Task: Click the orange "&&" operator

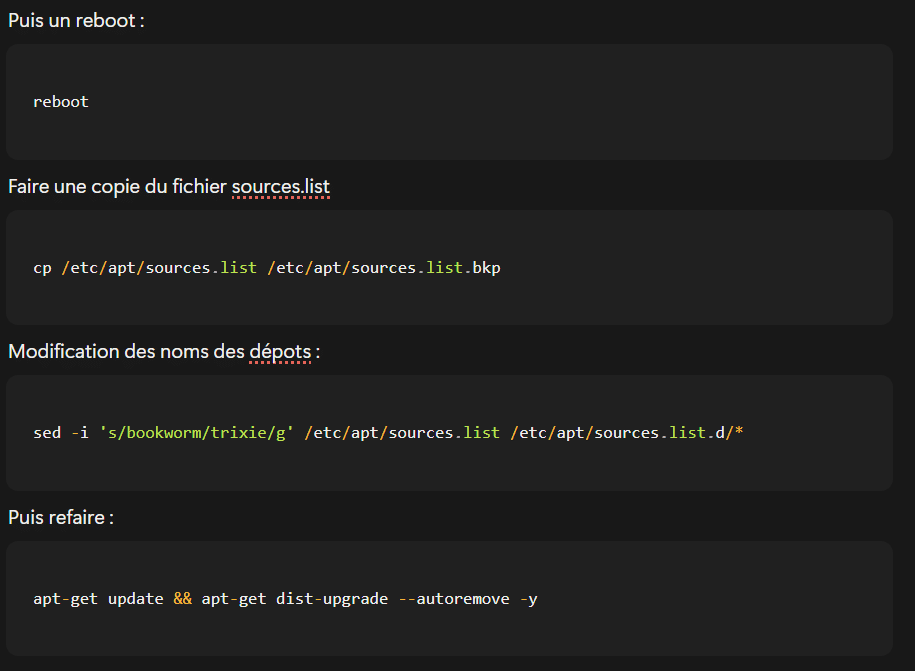Action: pyautogui.click(x=182, y=599)
